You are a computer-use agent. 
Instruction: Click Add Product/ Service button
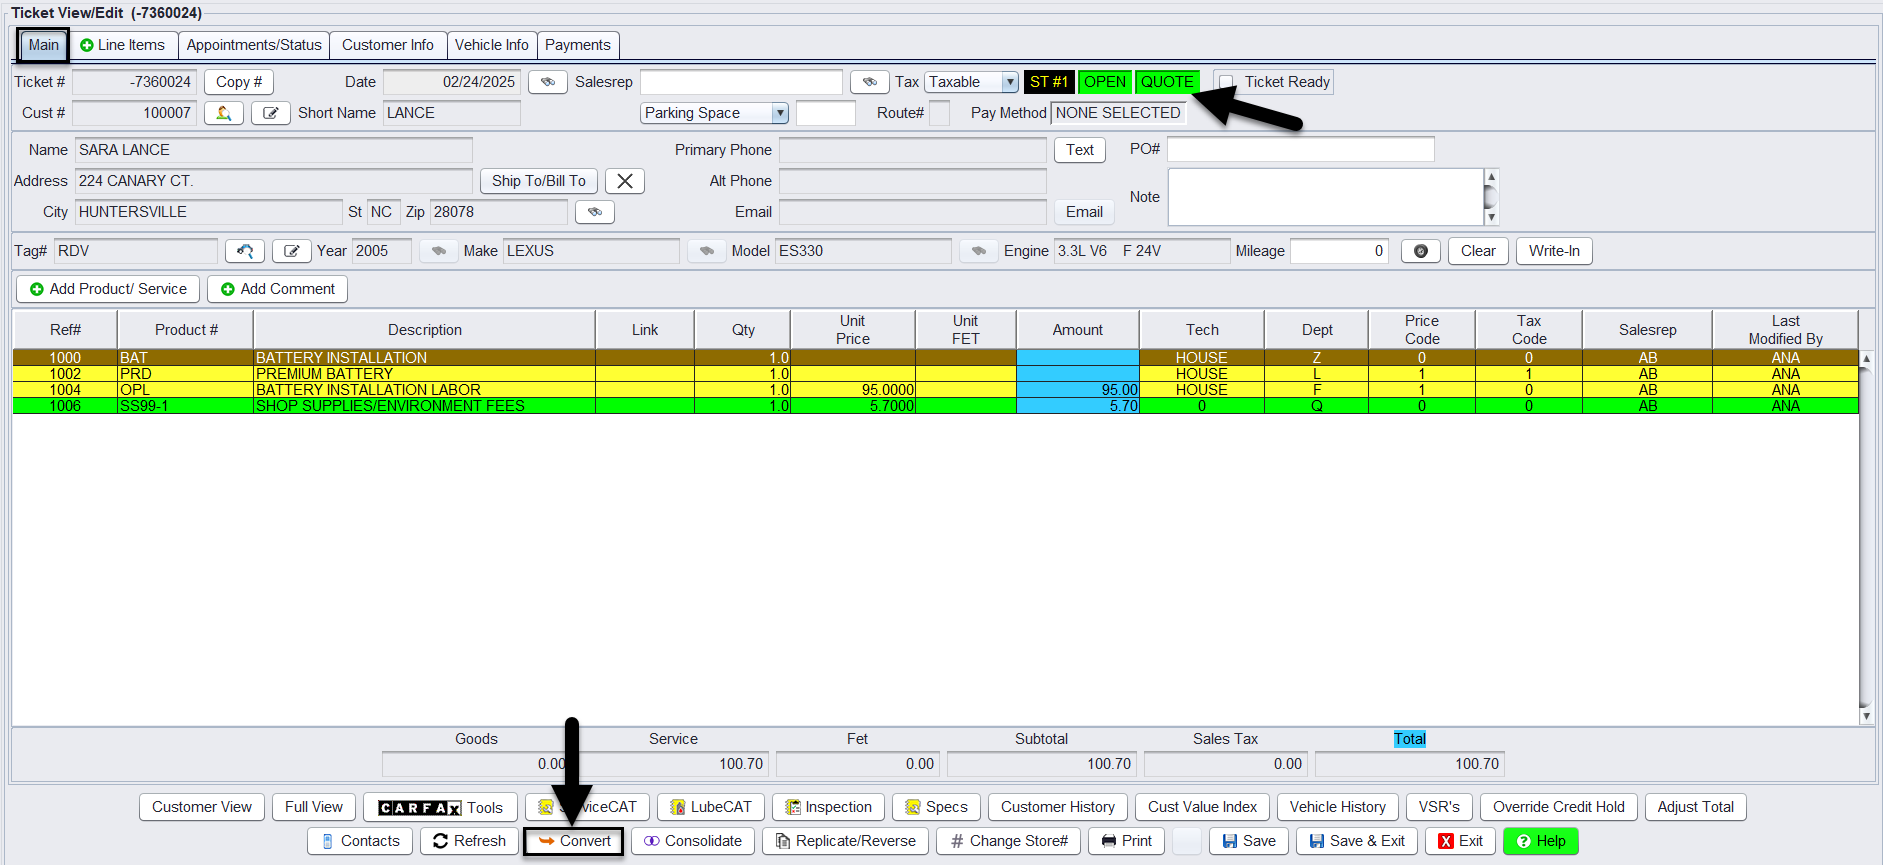pyautogui.click(x=108, y=289)
